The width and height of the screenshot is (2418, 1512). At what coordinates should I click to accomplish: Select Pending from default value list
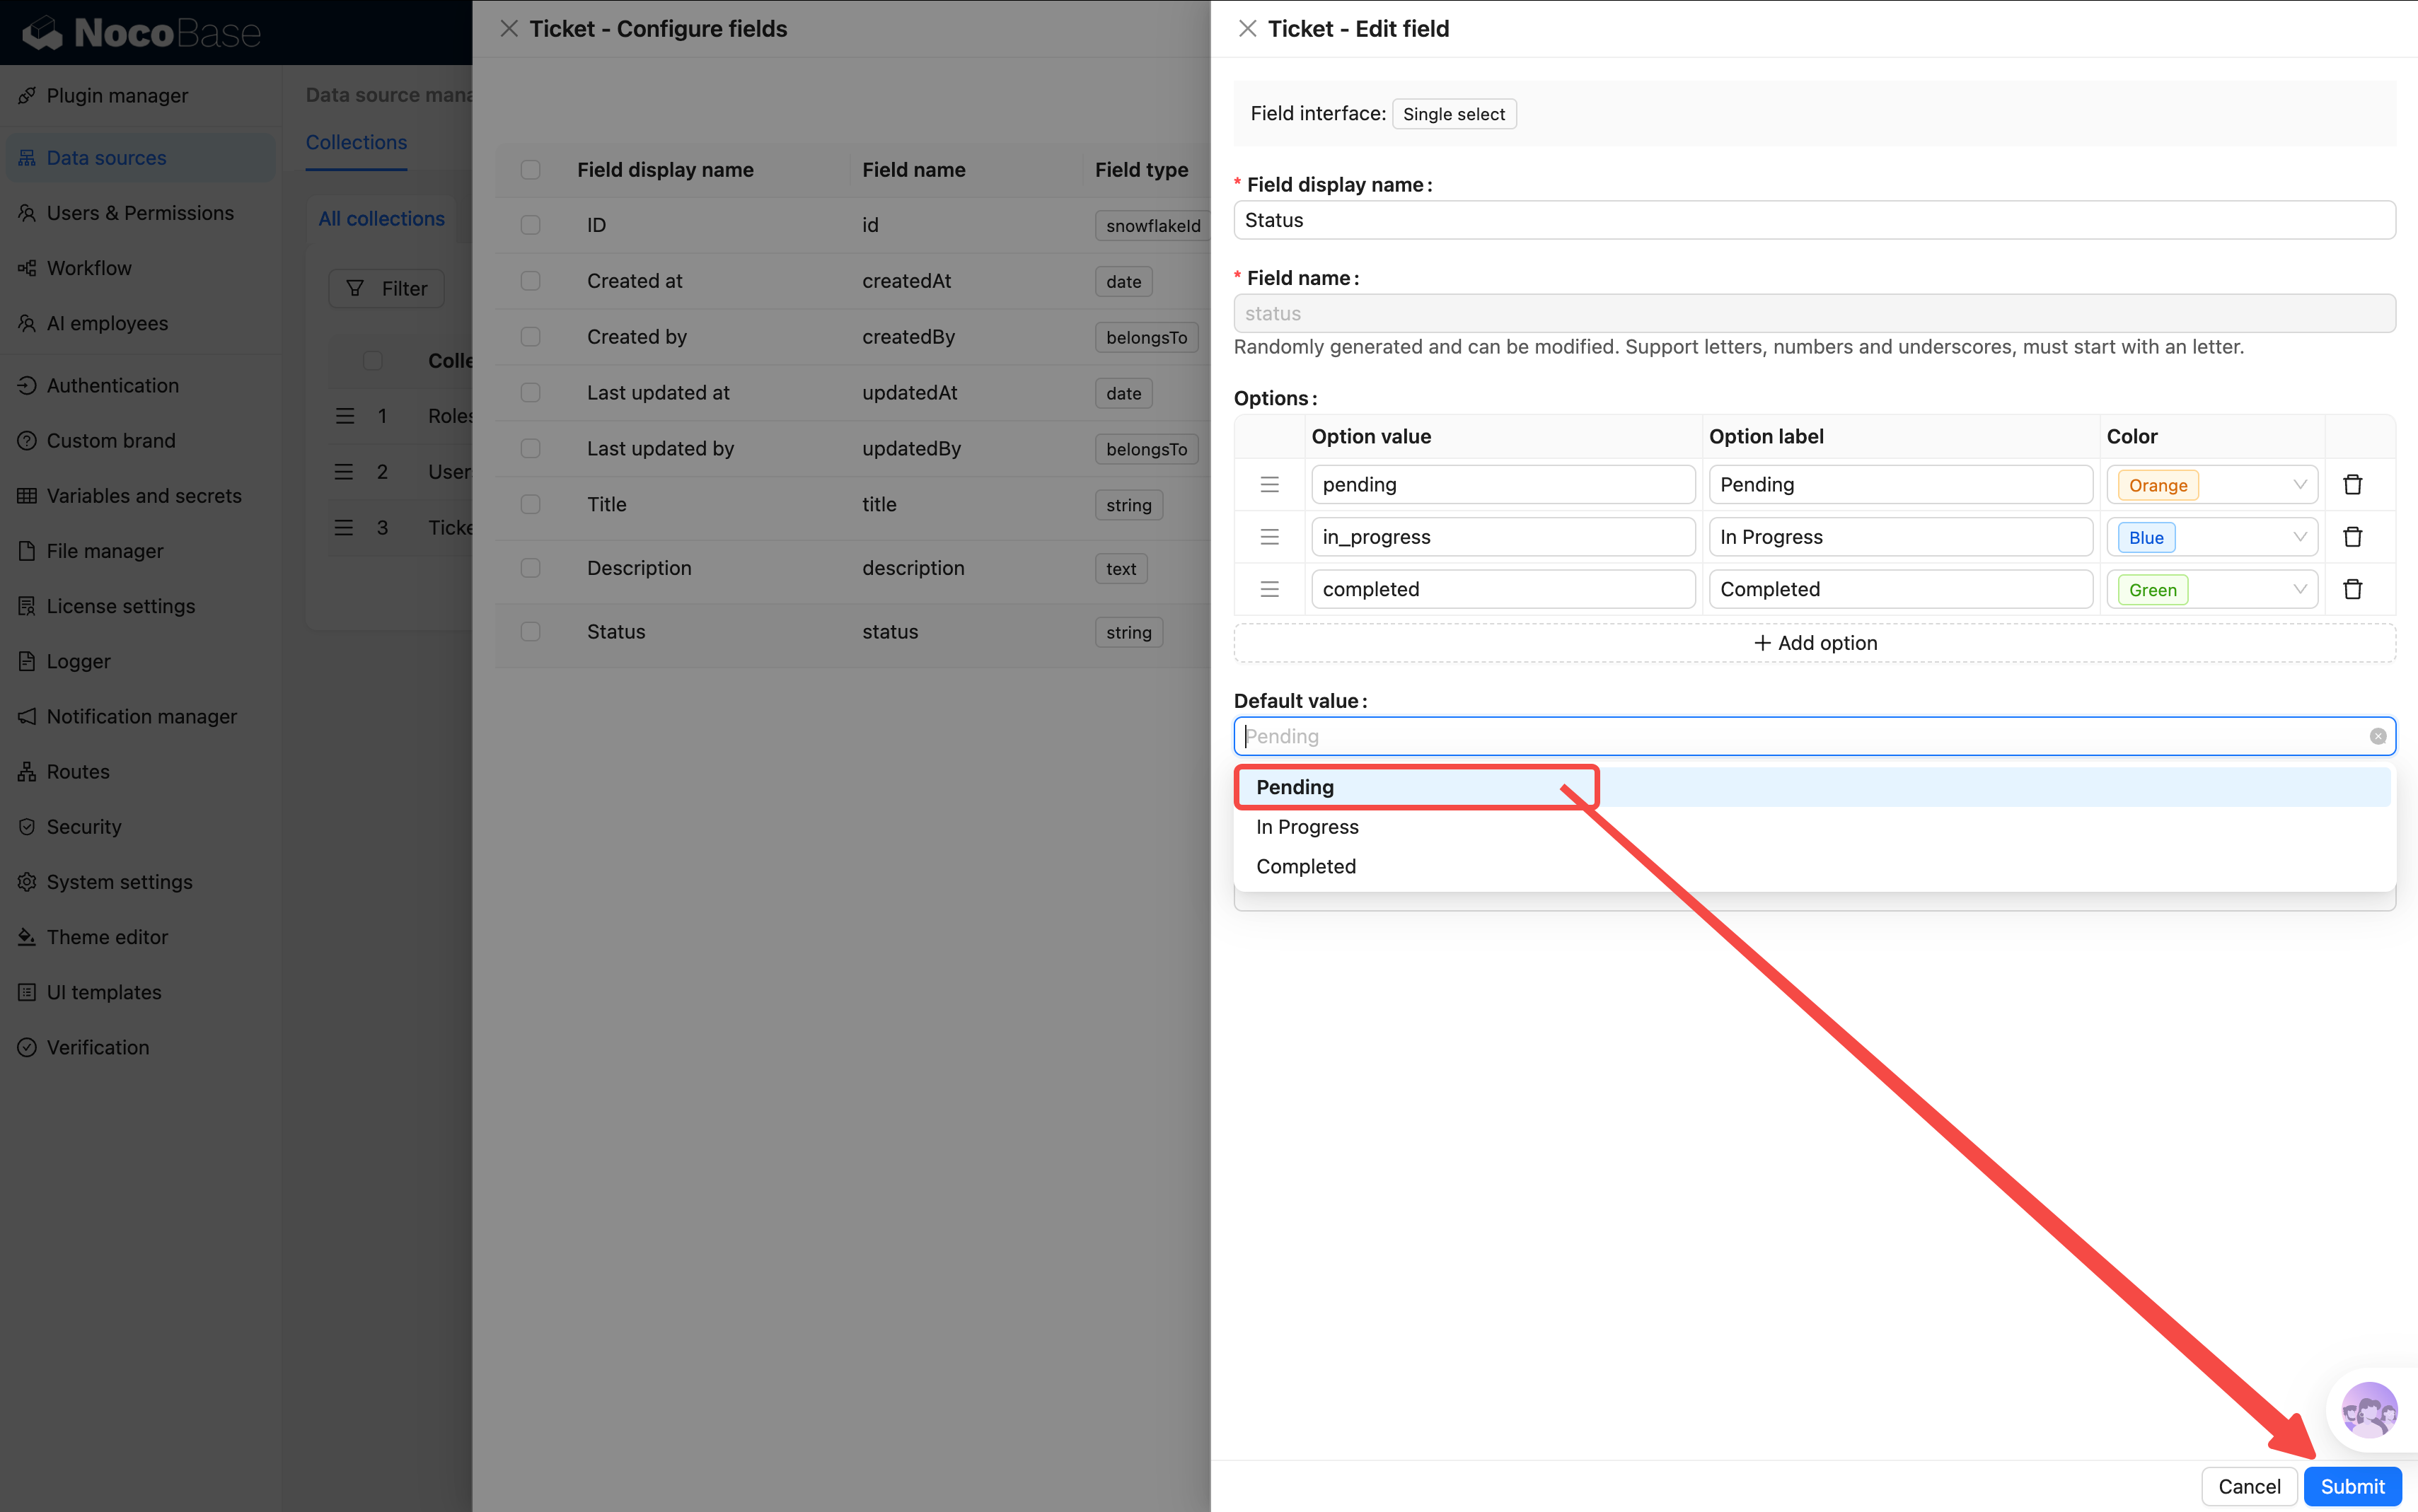1295,787
